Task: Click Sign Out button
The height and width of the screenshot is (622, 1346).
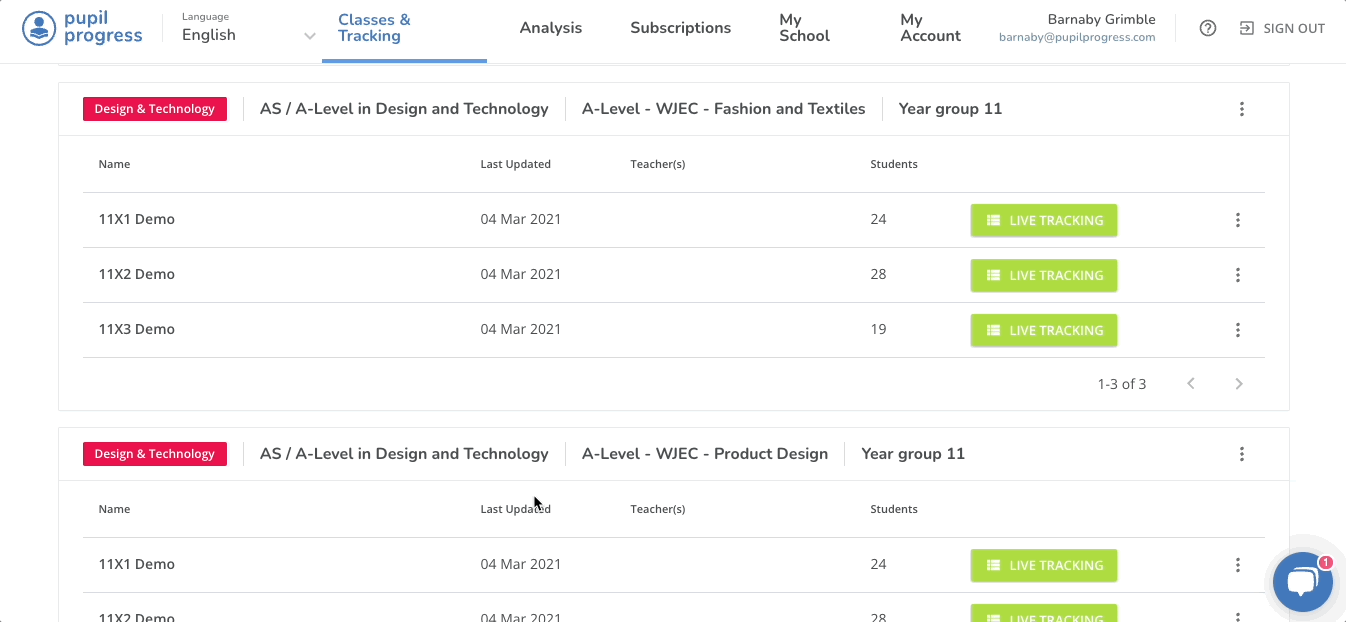Action: 1282,28
